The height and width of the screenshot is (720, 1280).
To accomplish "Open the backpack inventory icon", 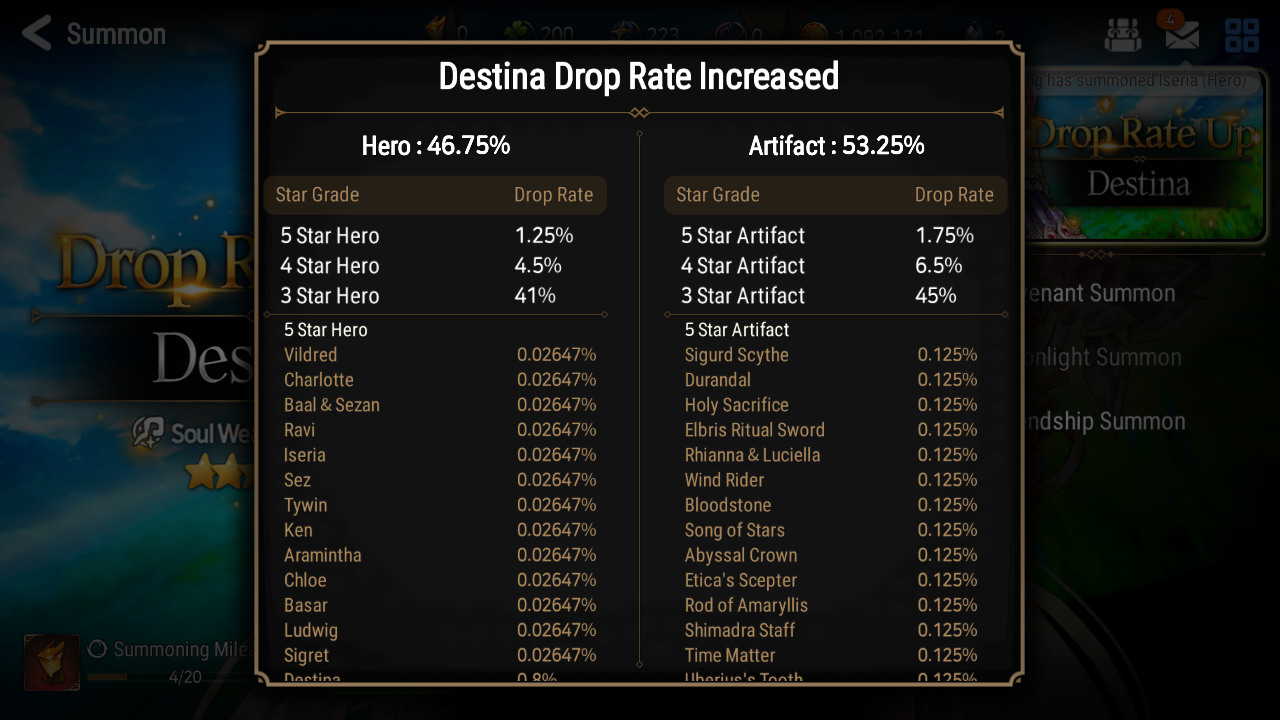I will (x=1122, y=36).
